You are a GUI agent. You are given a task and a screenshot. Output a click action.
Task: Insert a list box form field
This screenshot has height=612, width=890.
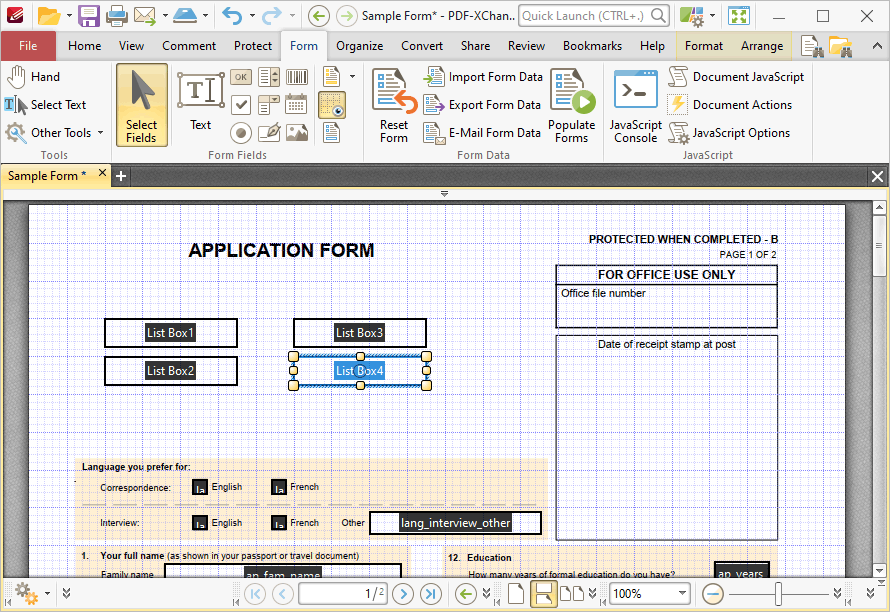268,77
